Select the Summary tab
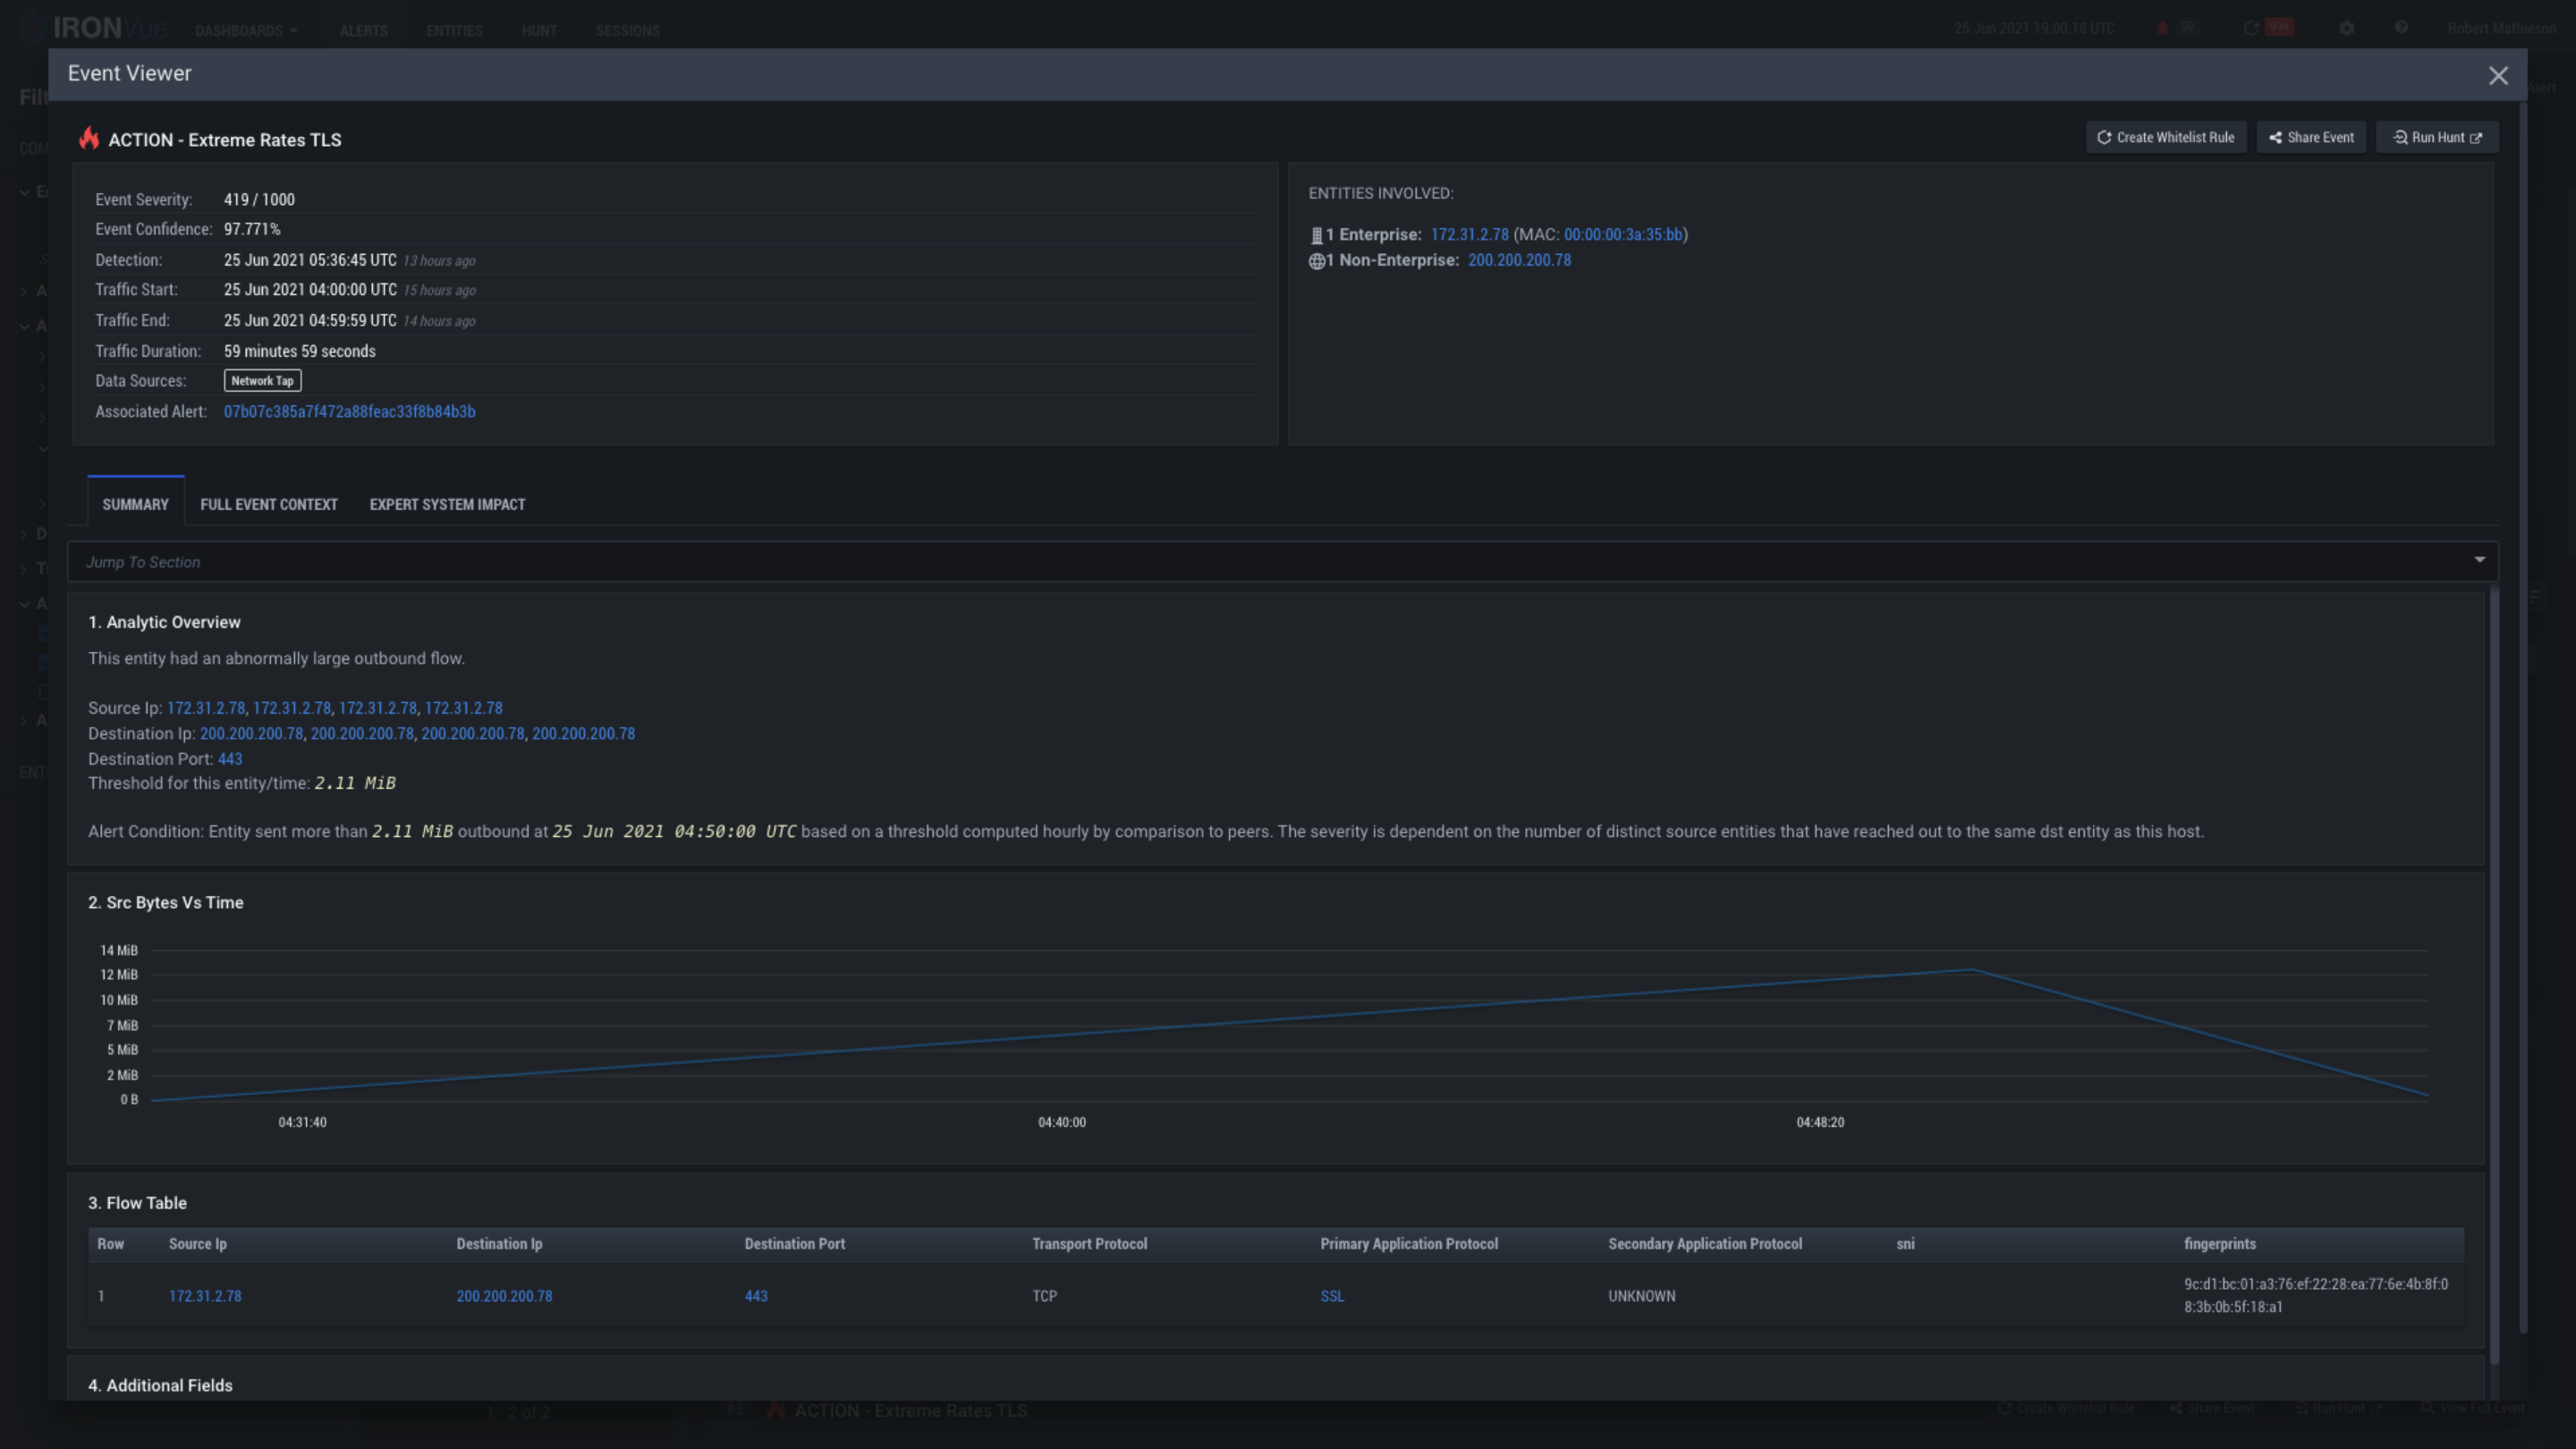Screen dimensions: 2576x1449 [135, 505]
